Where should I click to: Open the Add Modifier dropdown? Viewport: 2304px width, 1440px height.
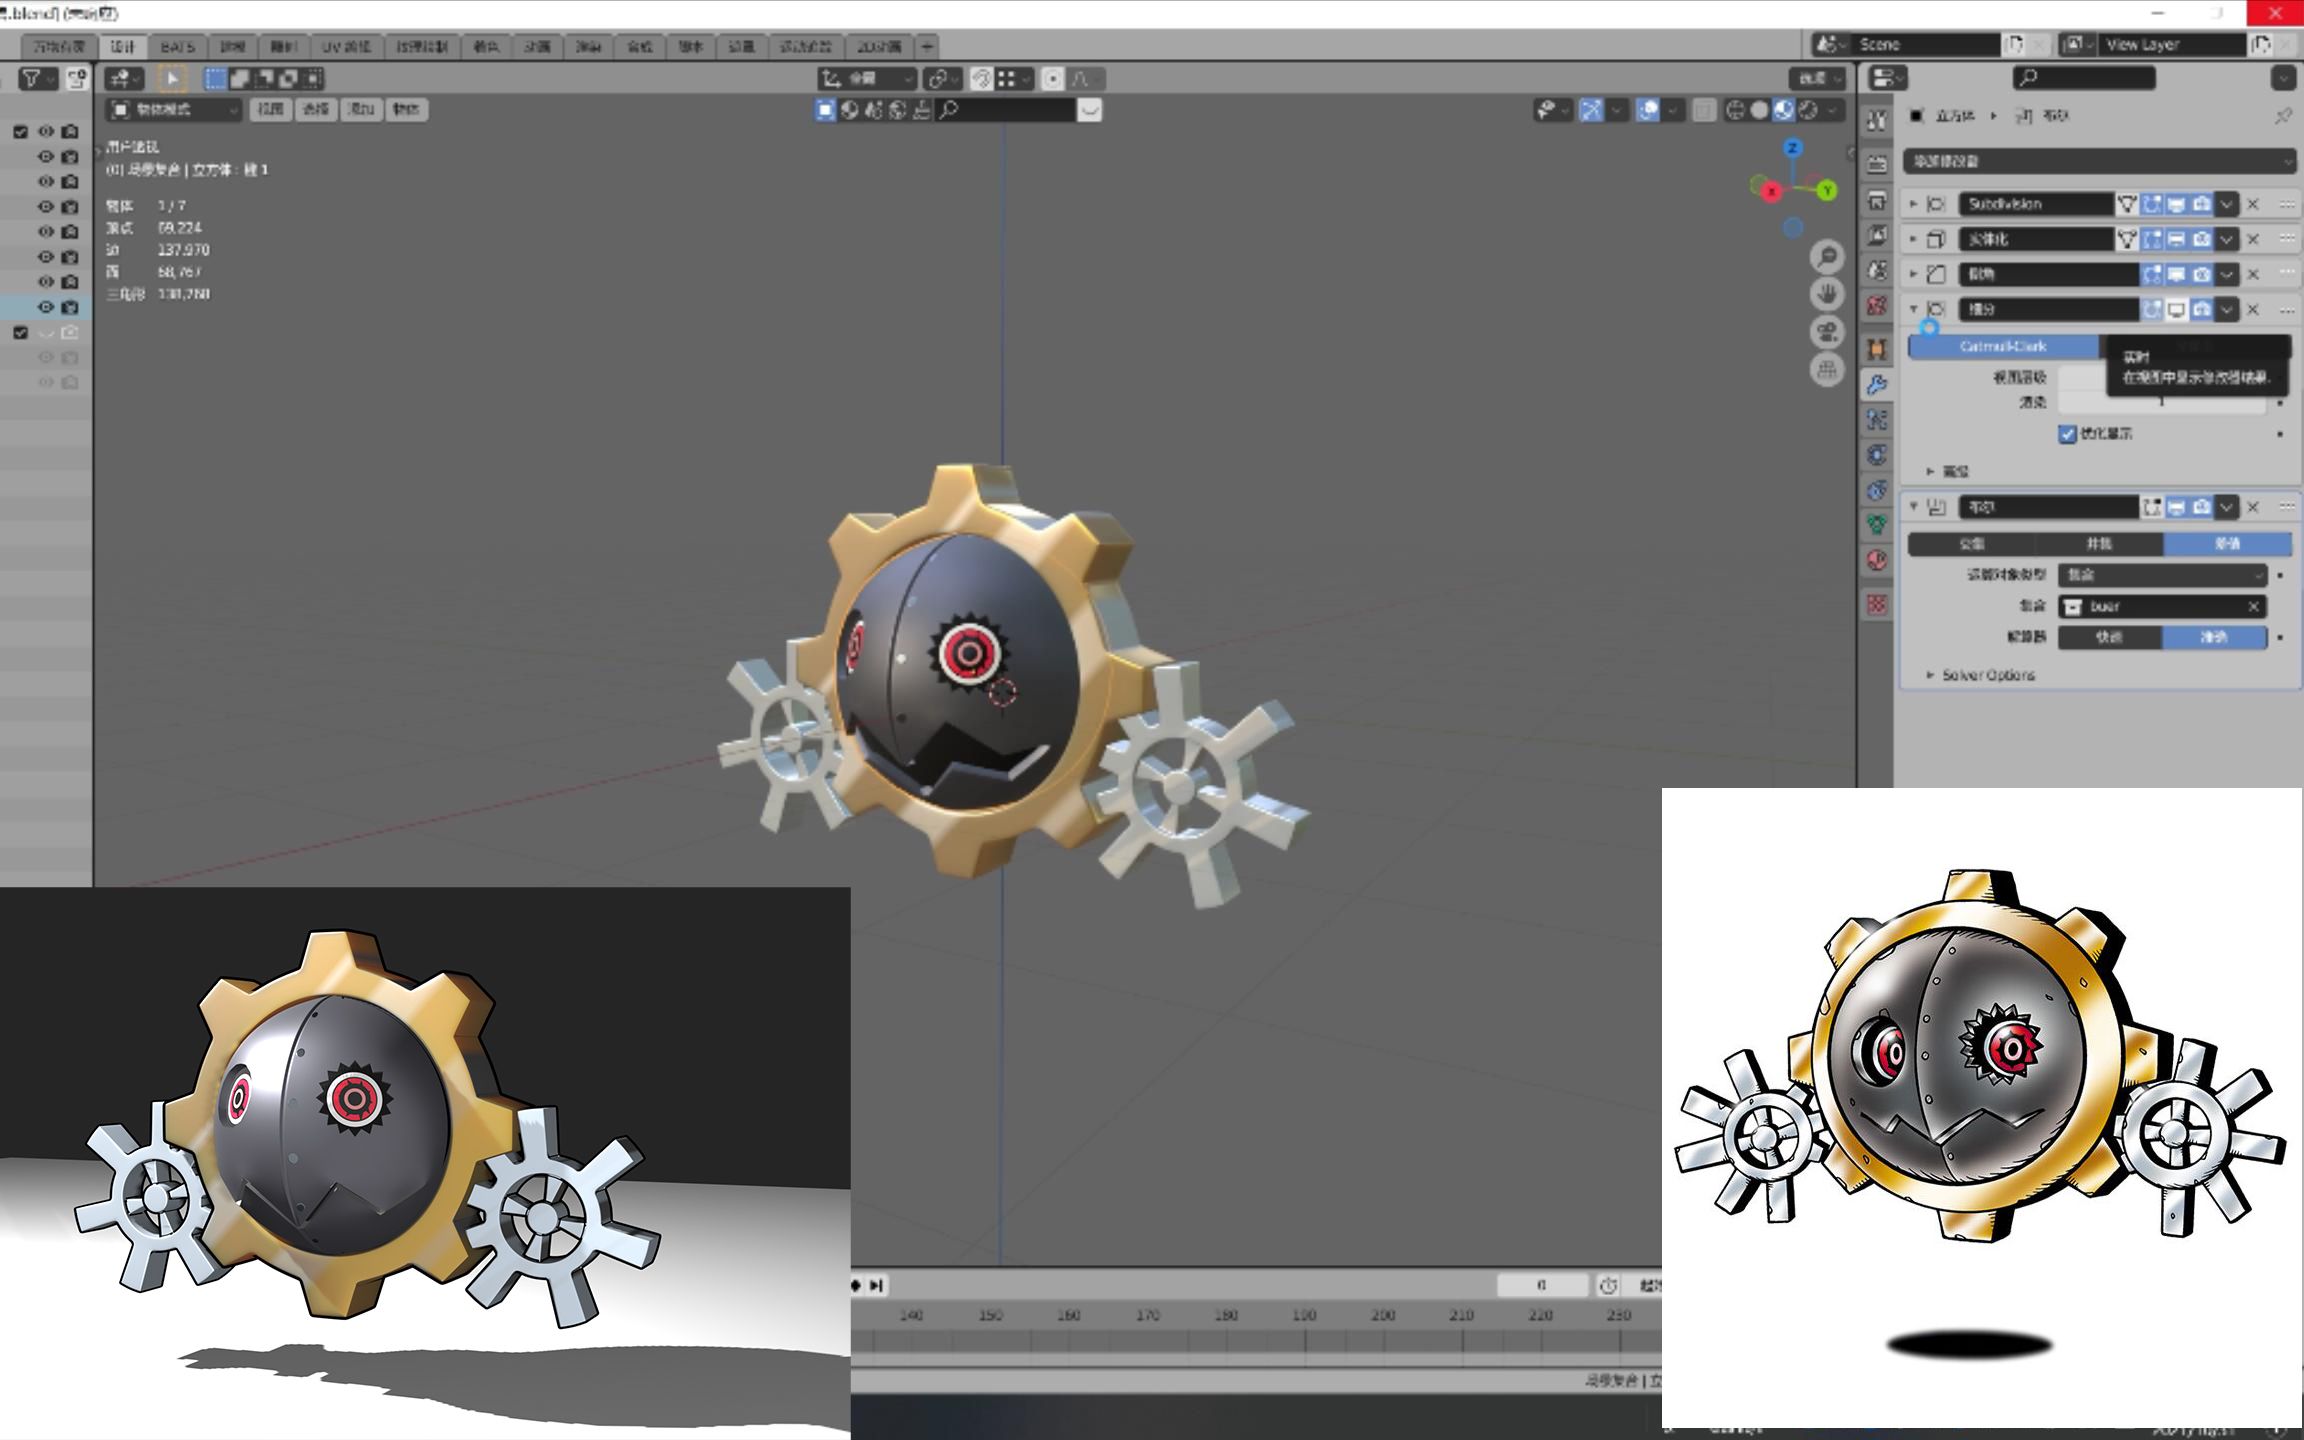(x=2099, y=161)
